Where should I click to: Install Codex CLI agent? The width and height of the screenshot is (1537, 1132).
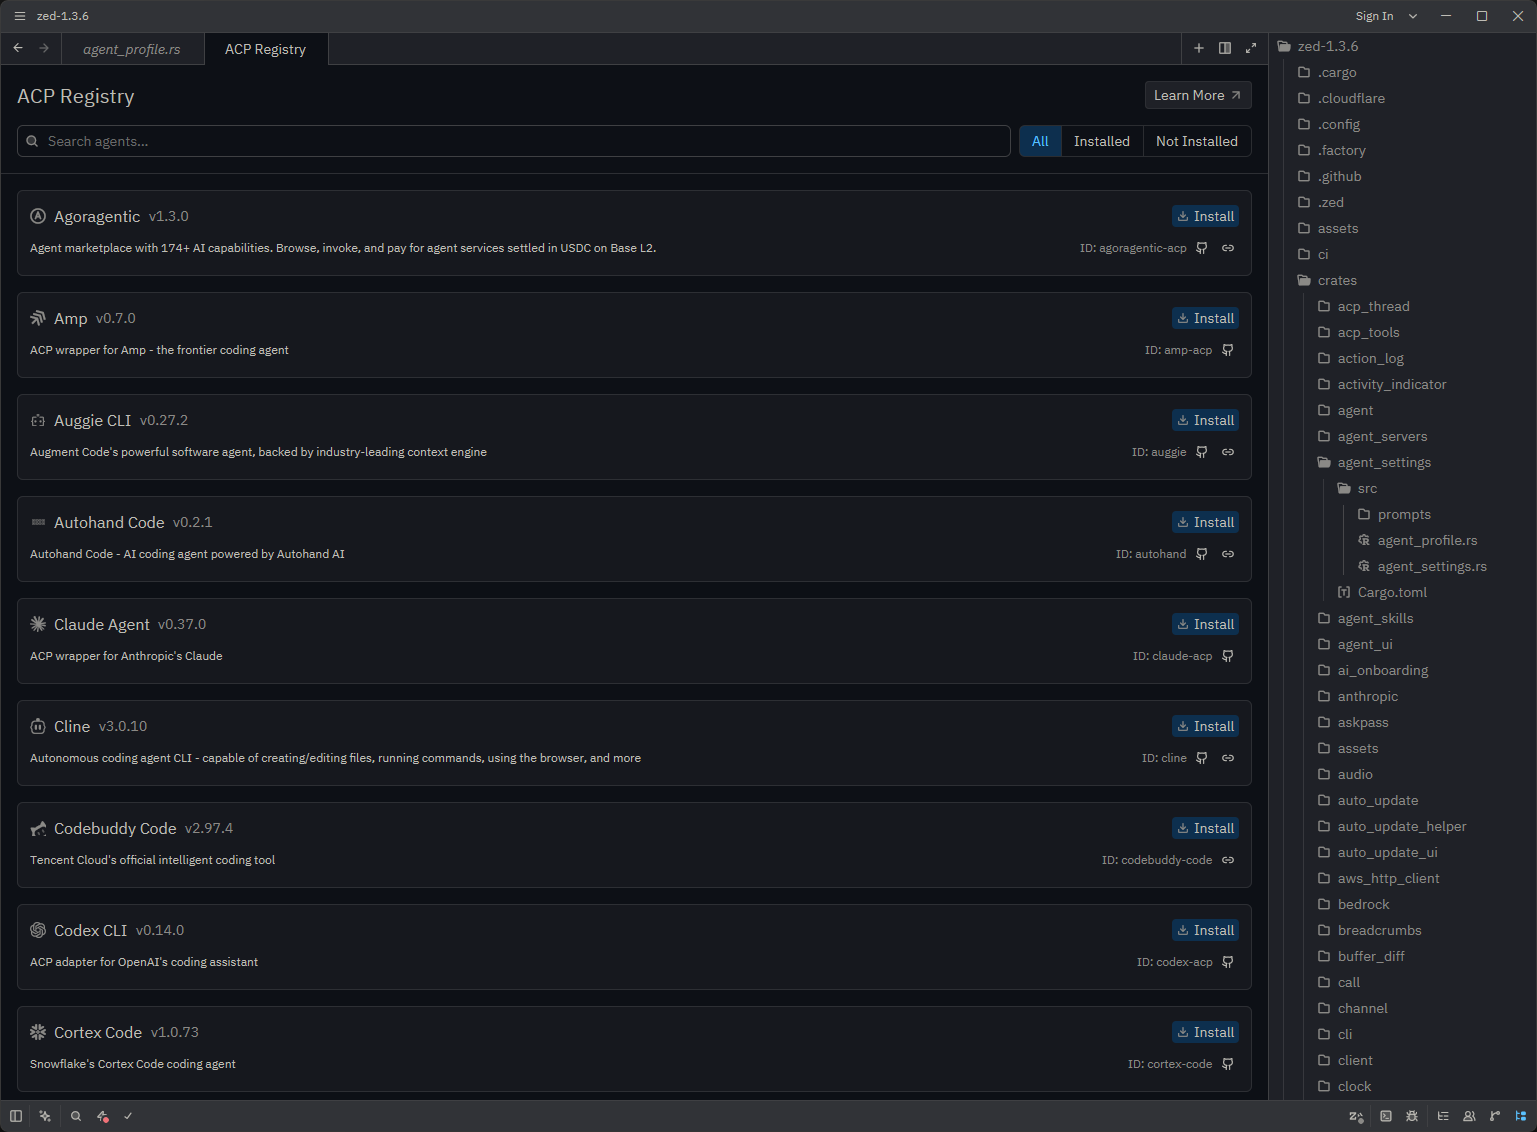[x=1205, y=930]
